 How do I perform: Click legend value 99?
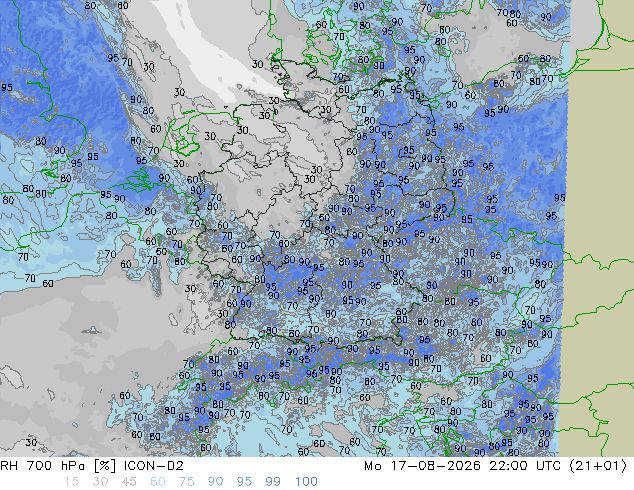tap(273, 482)
